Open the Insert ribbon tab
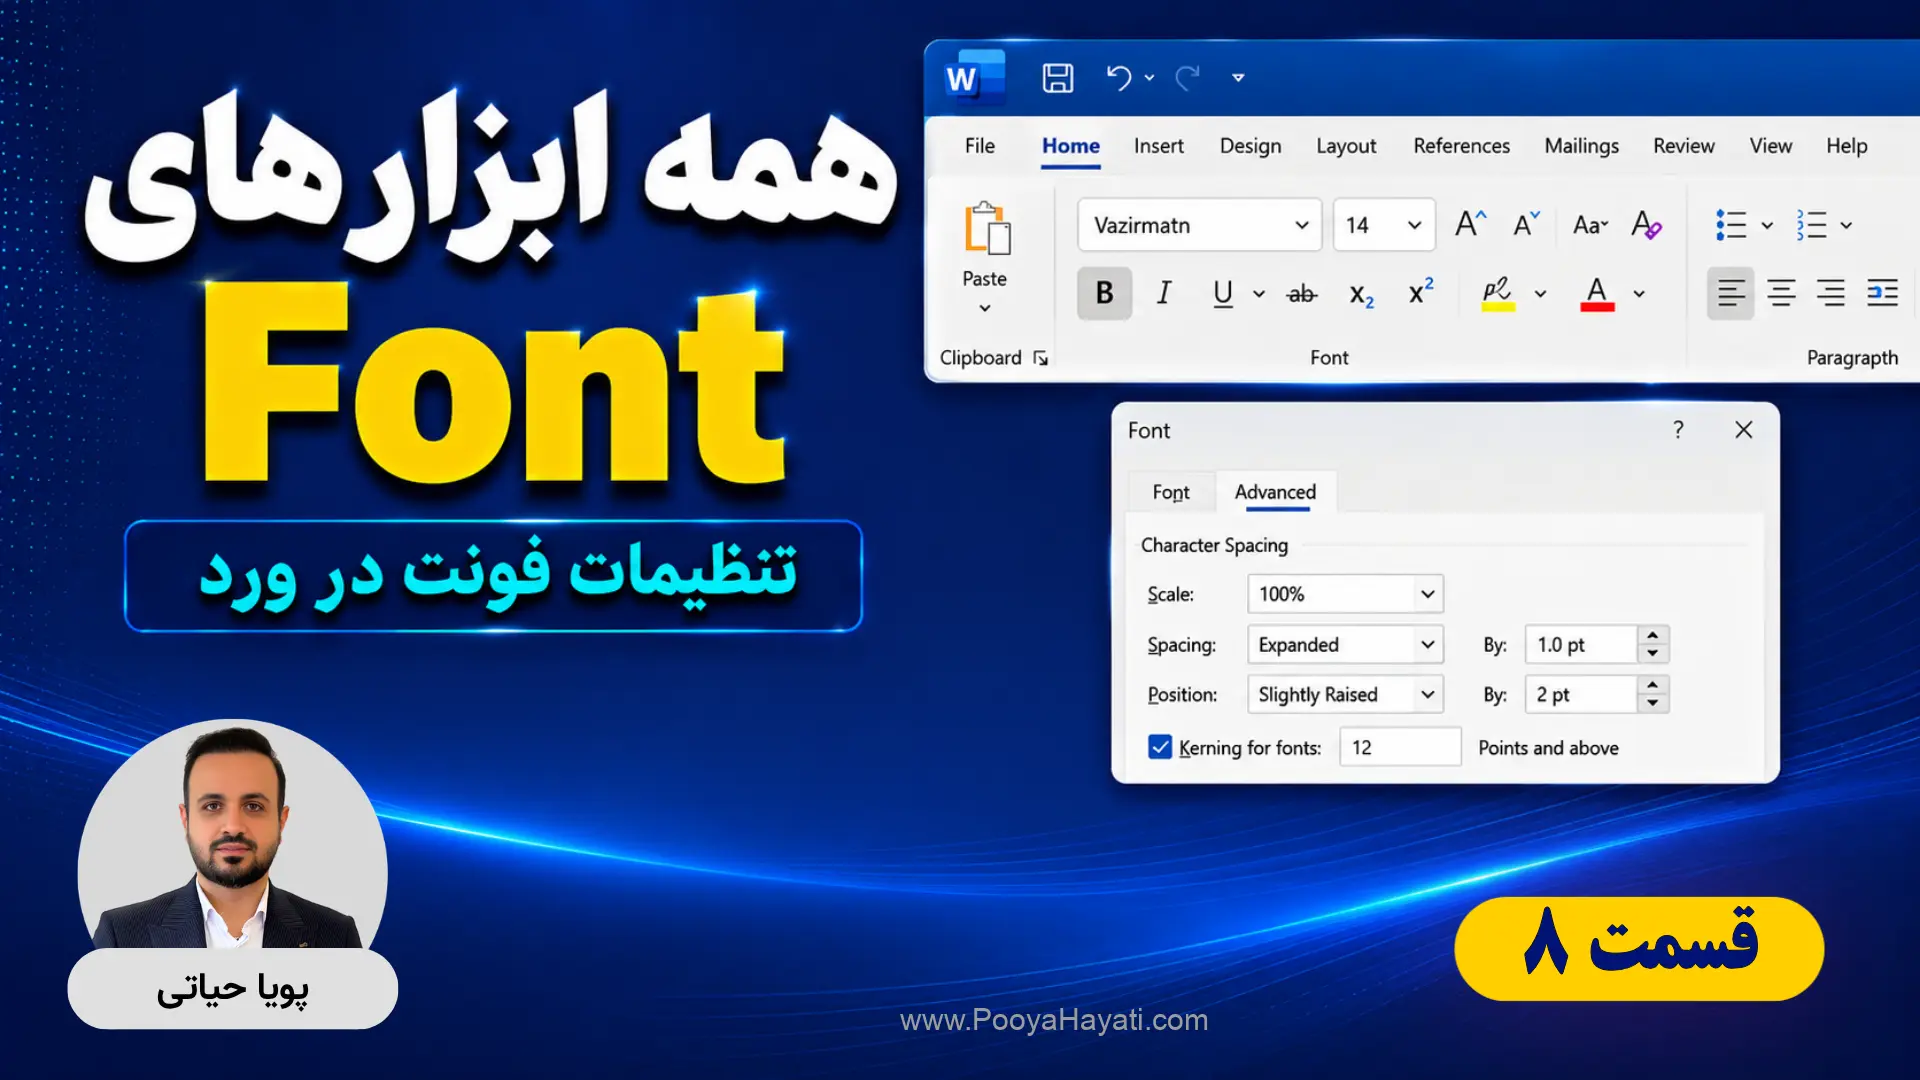Viewport: 1920px width, 1080px height. click(x=1159, y=146)
